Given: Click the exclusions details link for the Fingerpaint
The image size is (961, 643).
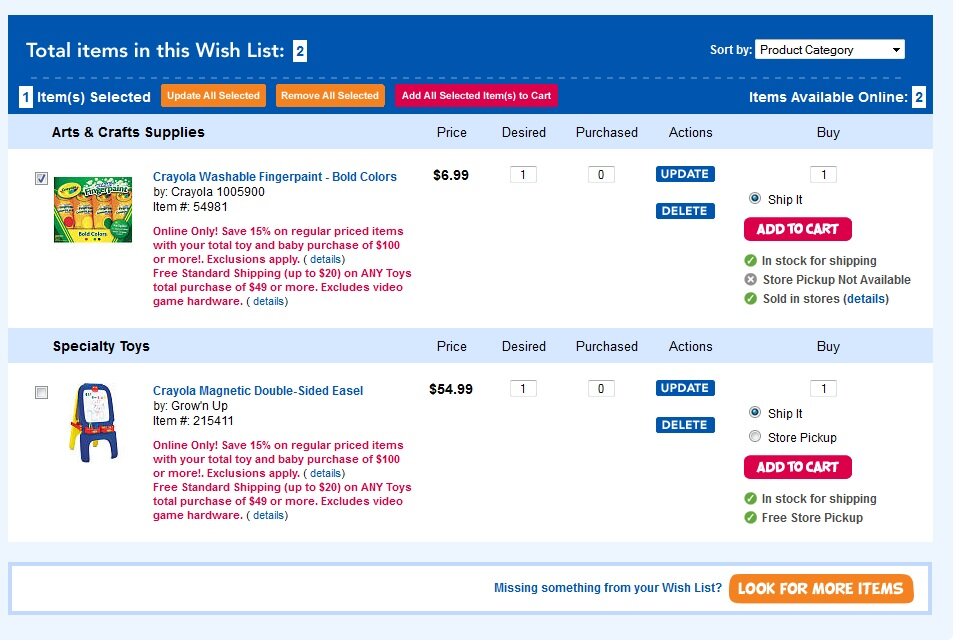Looking at the screenshot, I should [325, 258].
